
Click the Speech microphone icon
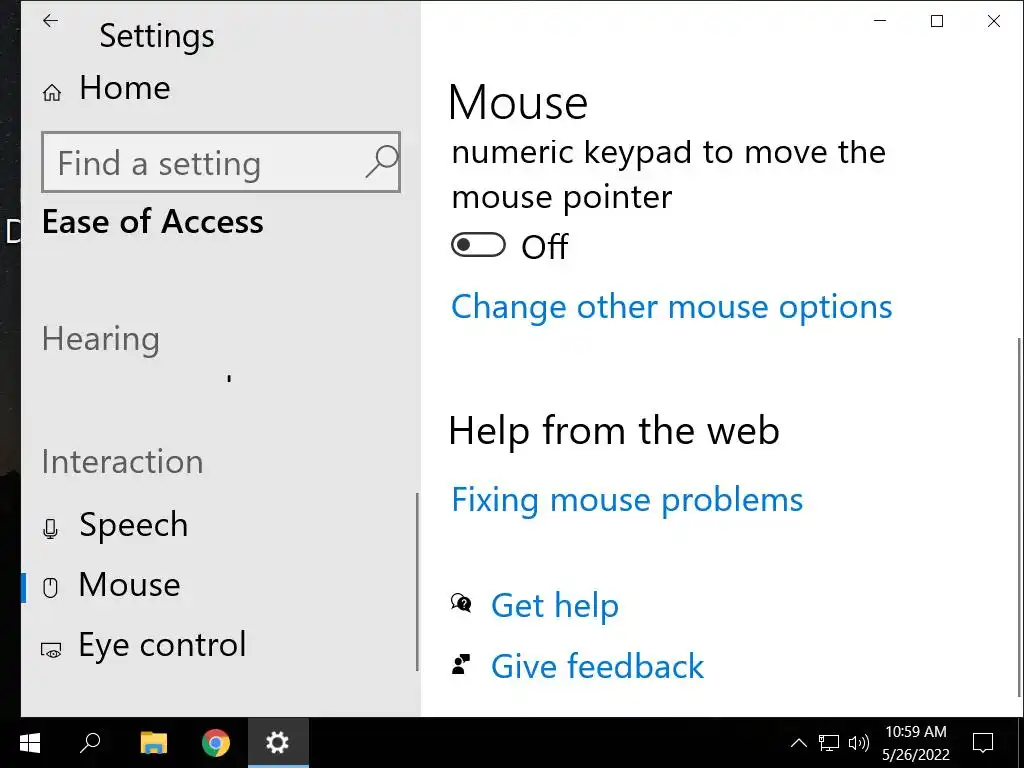51,528
